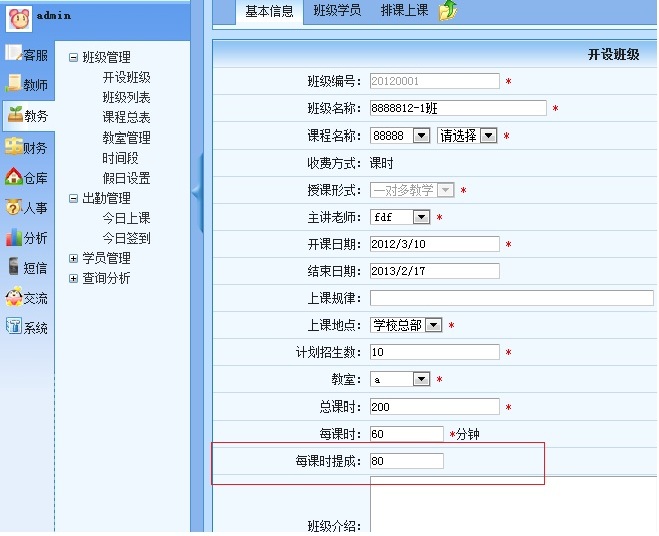The image size is (659, 536).
Task: Expand the 查询分析 tree node
Action: (x=73, y=278)
